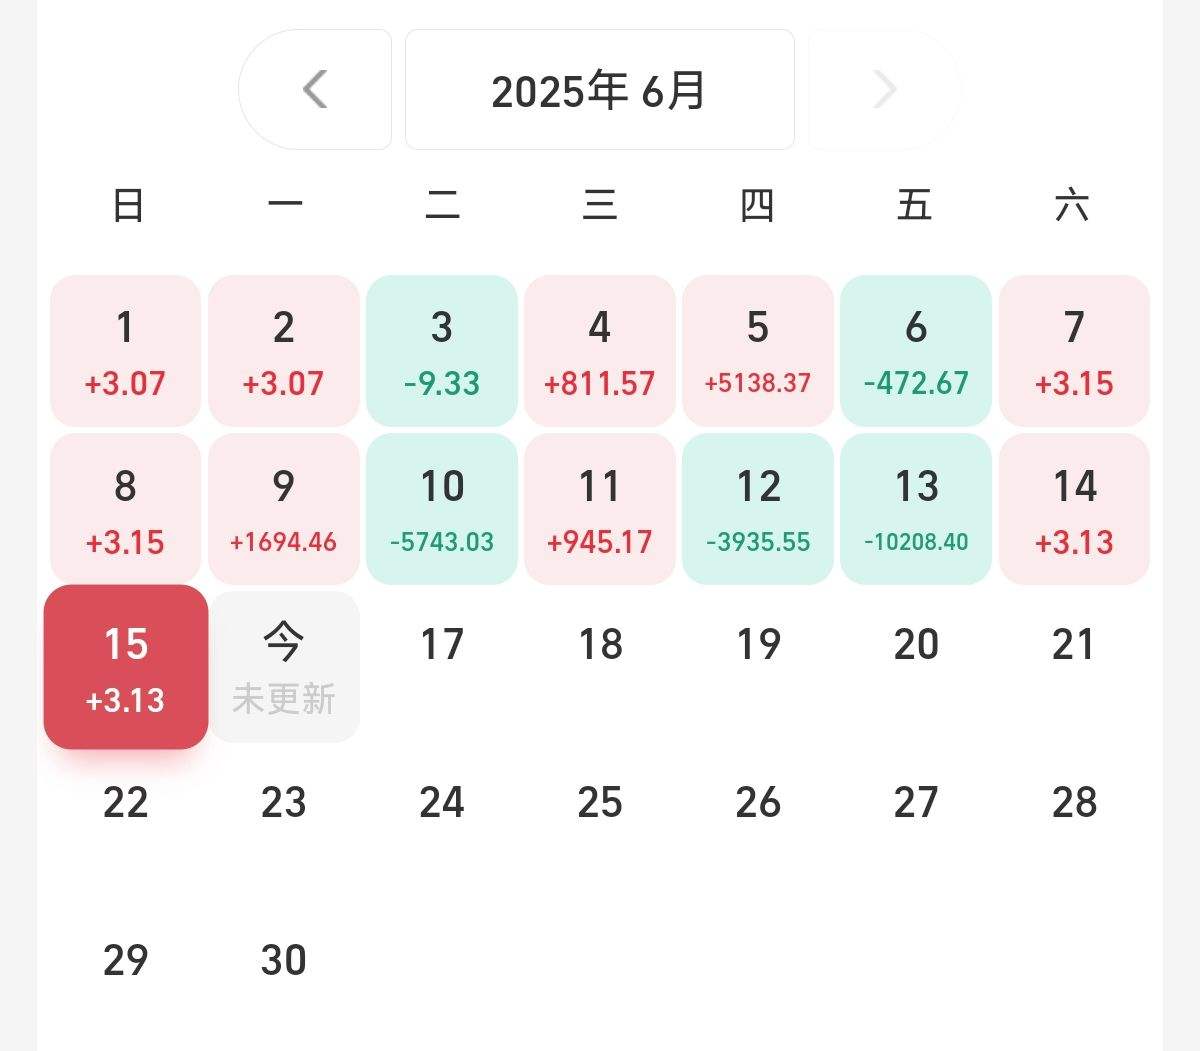Choose date 18 in the calendar
Image resolution: width=1200 pixels, height=1051 pixels.
point(600,645)
